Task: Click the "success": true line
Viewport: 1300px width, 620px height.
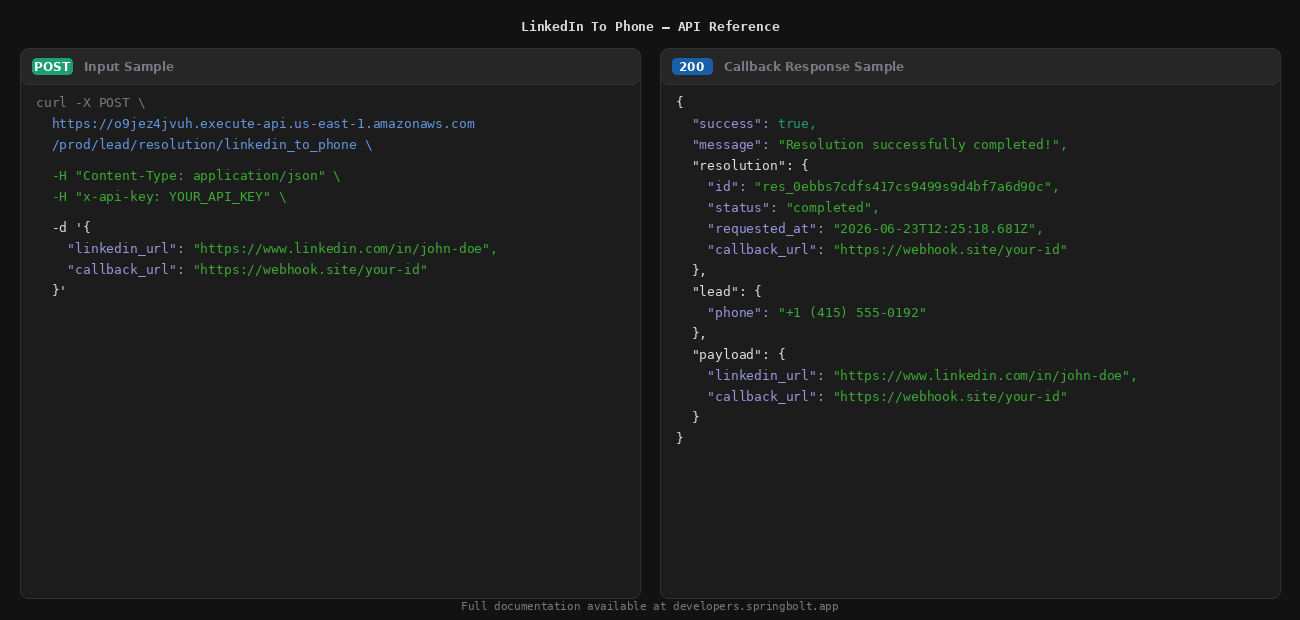Action: coord(754,124)
